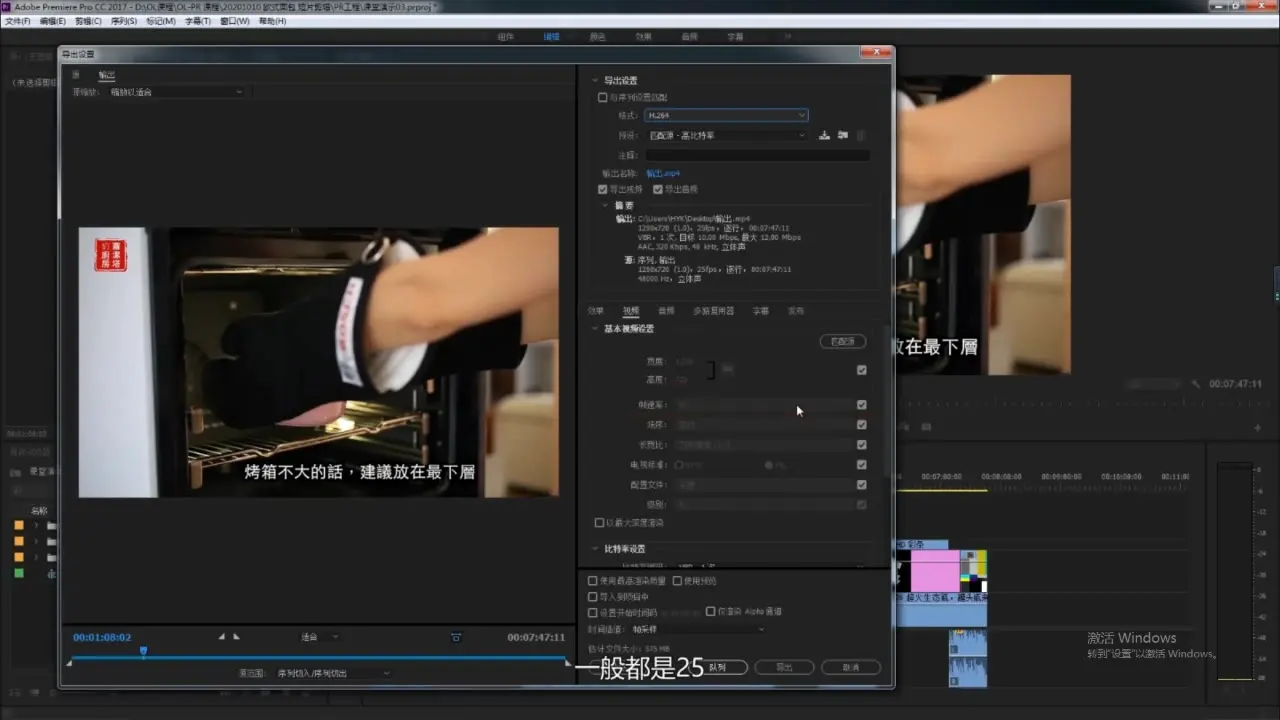
Task: Switch to the Multiplexer tab
Action: pos(713,311)
